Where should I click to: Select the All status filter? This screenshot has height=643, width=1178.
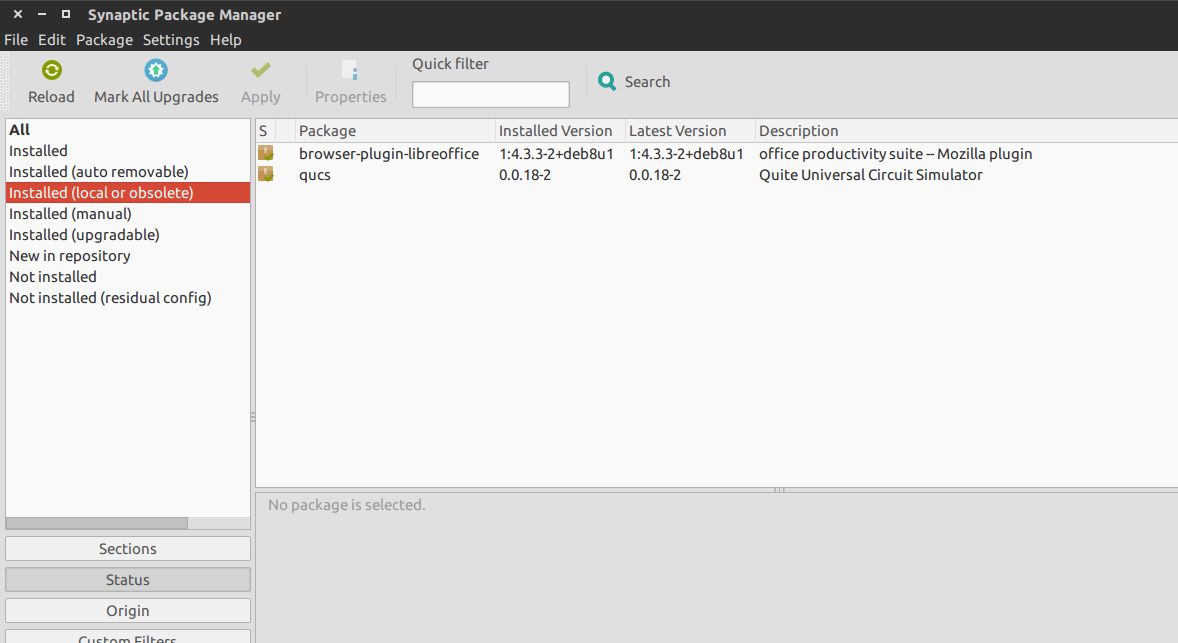tap(128, 130)
